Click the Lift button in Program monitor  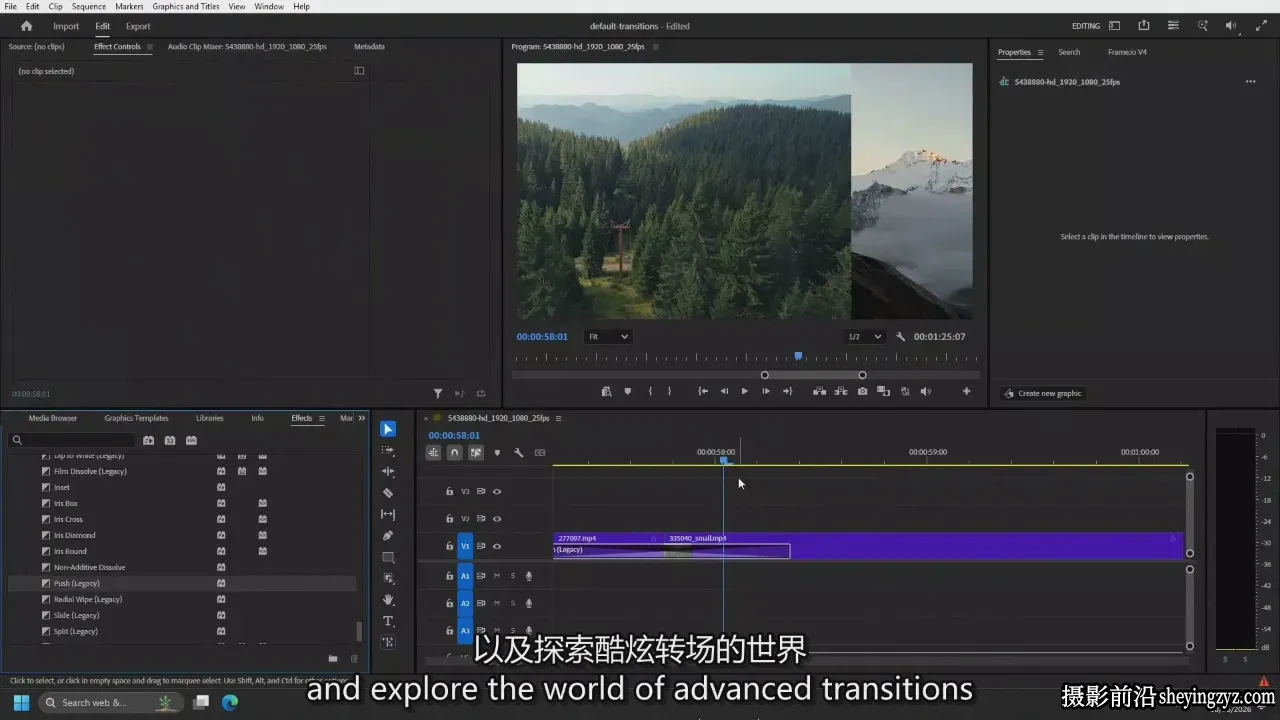pyautogui.click(x=819, y=391)
